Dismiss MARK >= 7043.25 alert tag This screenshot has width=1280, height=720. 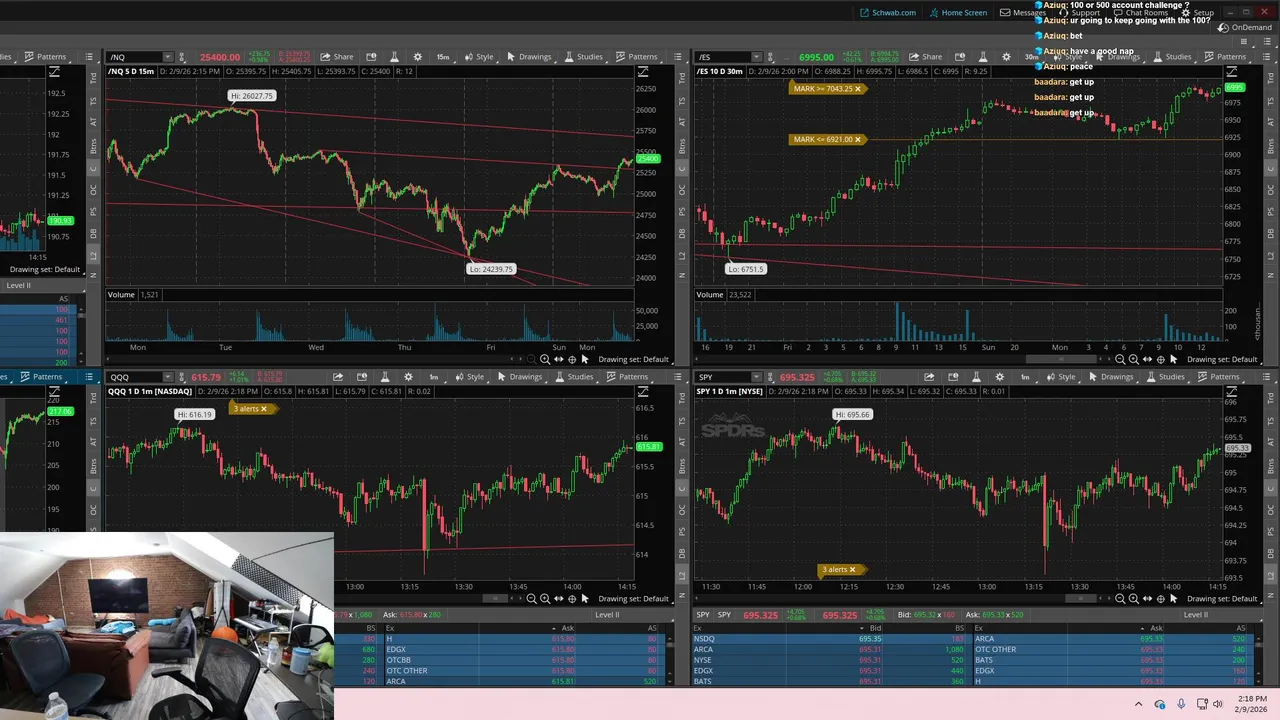tap(858, 89)
